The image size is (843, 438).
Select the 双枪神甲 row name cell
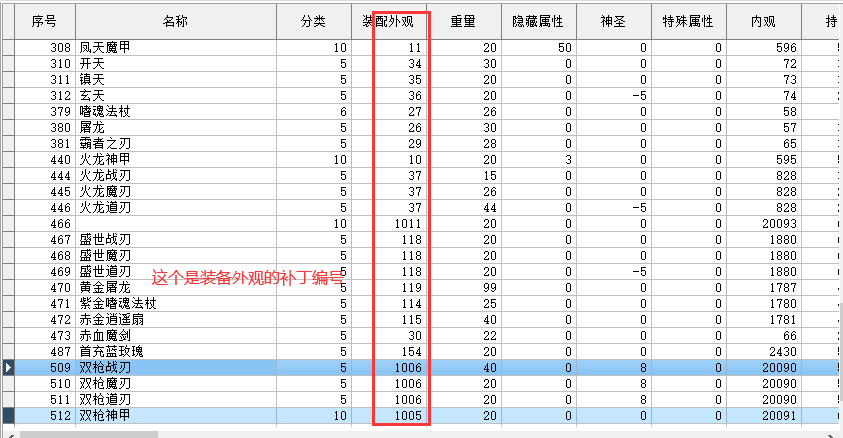[x=105, y=415]
